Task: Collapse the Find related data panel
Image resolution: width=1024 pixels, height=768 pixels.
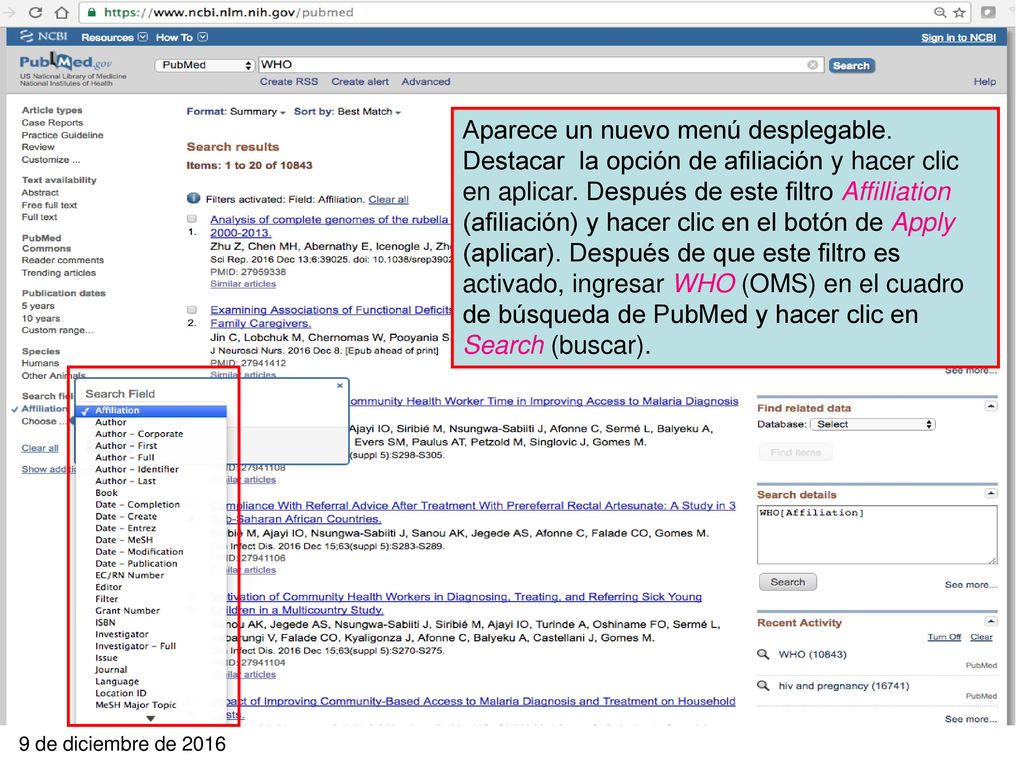Action: point(991,406)
